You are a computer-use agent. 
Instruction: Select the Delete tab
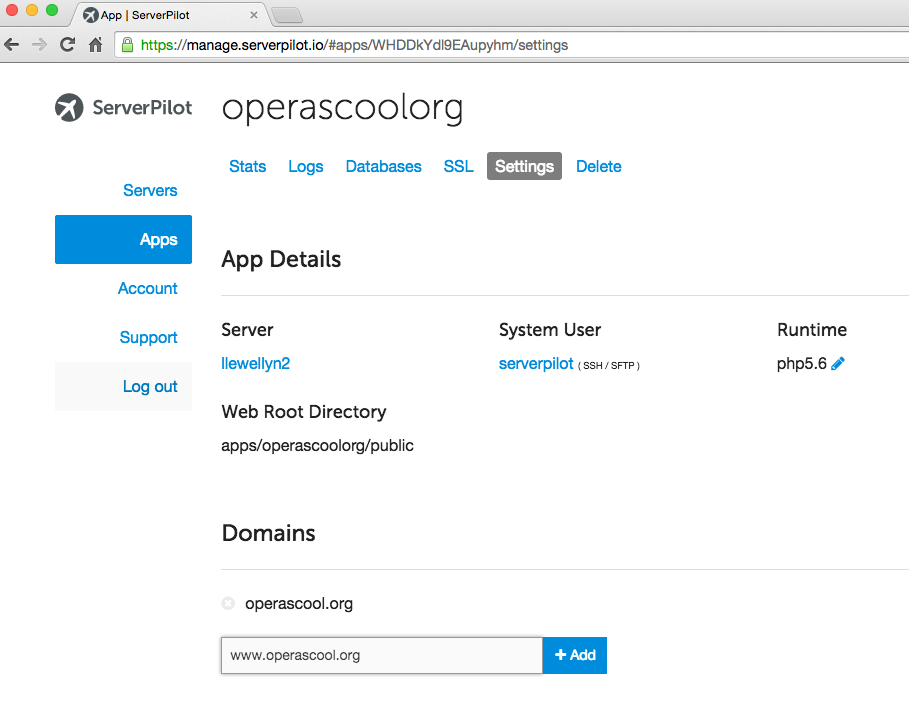point(598,167)
